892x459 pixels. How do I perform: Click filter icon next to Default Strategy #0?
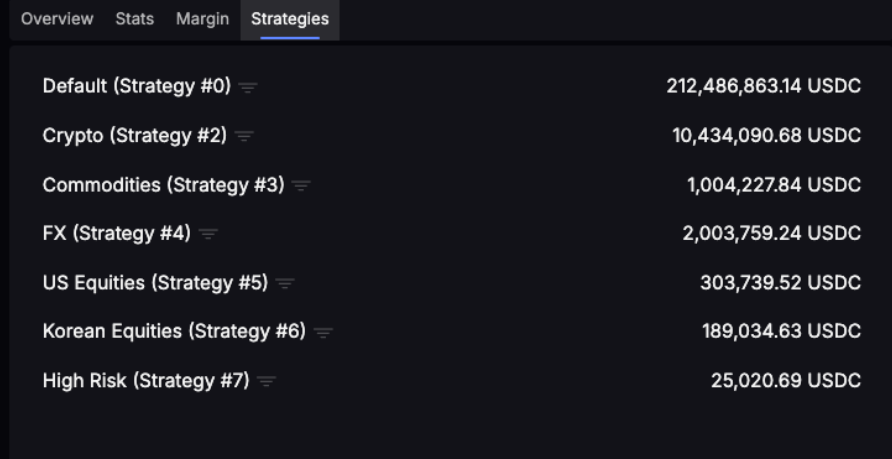[248, 87]
